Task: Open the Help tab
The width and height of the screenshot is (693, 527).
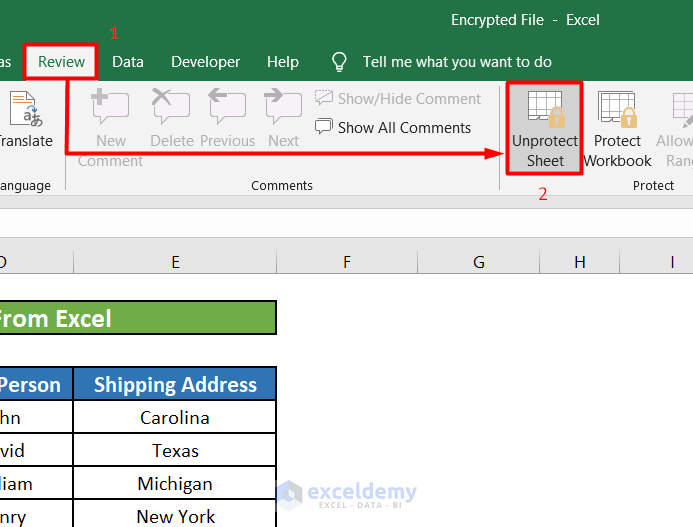Action: [283, 62]
